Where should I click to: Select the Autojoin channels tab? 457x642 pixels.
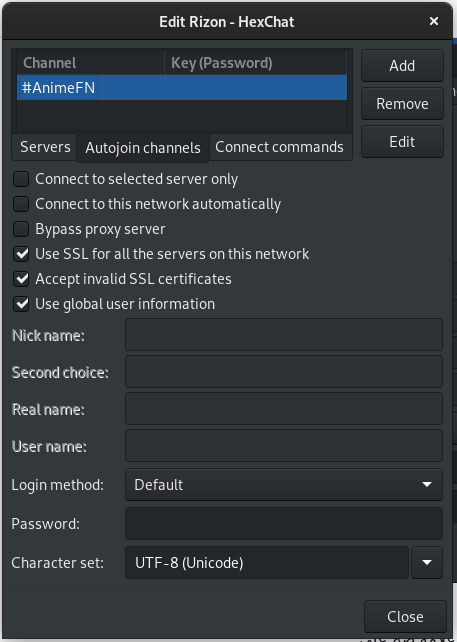click(143, 147)
